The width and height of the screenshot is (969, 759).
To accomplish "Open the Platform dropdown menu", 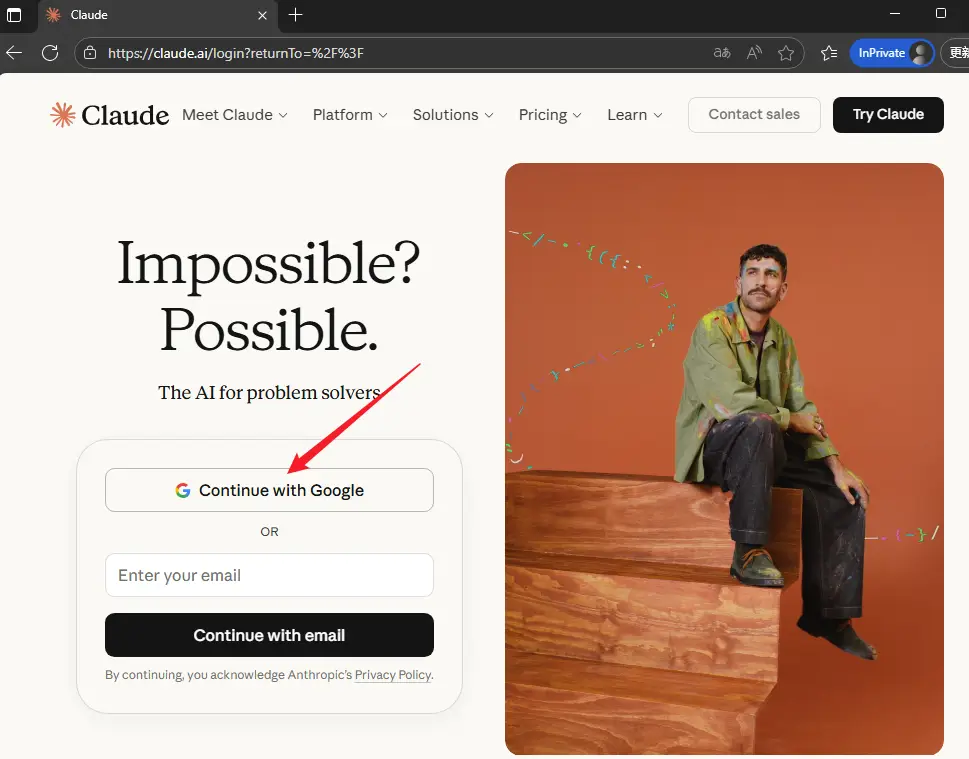I will pos(349,115).
